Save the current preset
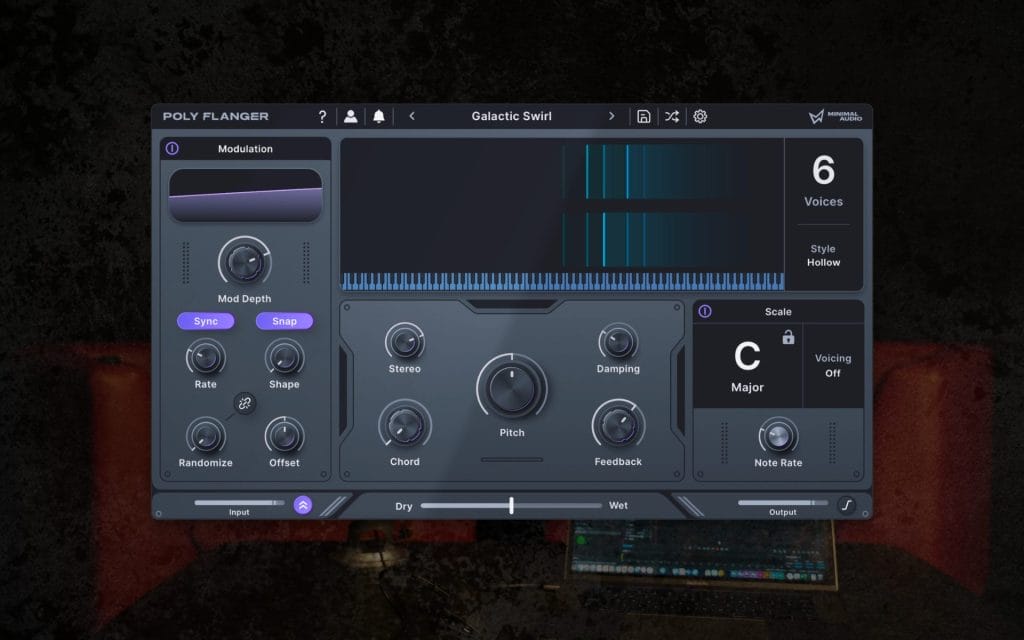Screen dimensions: 1024x640 [645, 116]
